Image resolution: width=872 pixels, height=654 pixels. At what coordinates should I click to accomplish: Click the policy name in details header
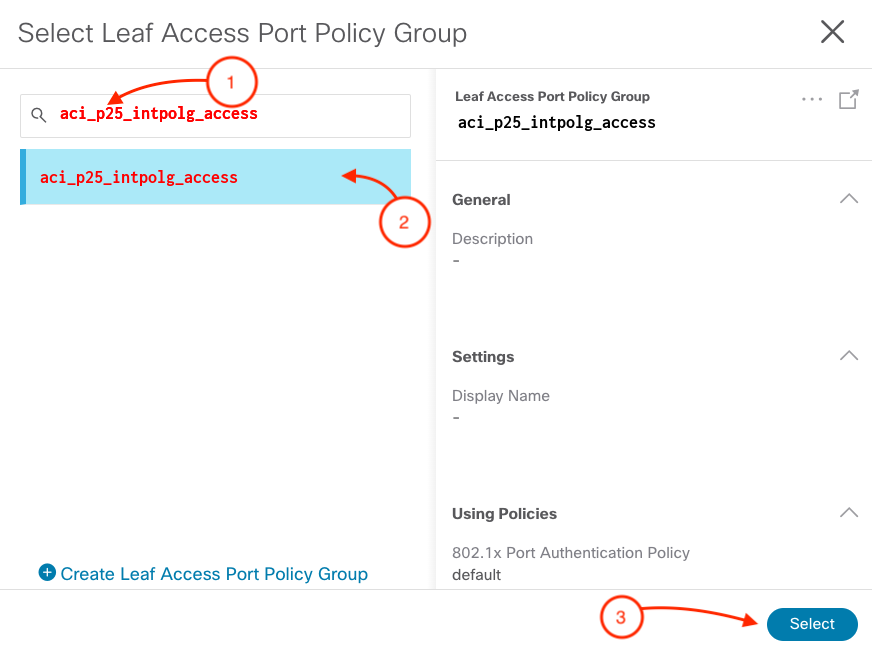[x=556, y=122]
